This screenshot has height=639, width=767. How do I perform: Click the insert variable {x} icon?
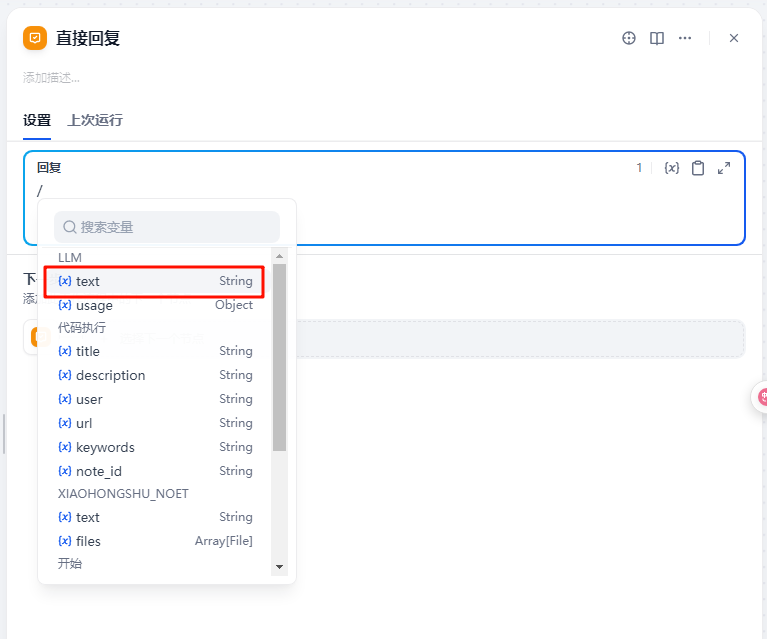point(671,168)
